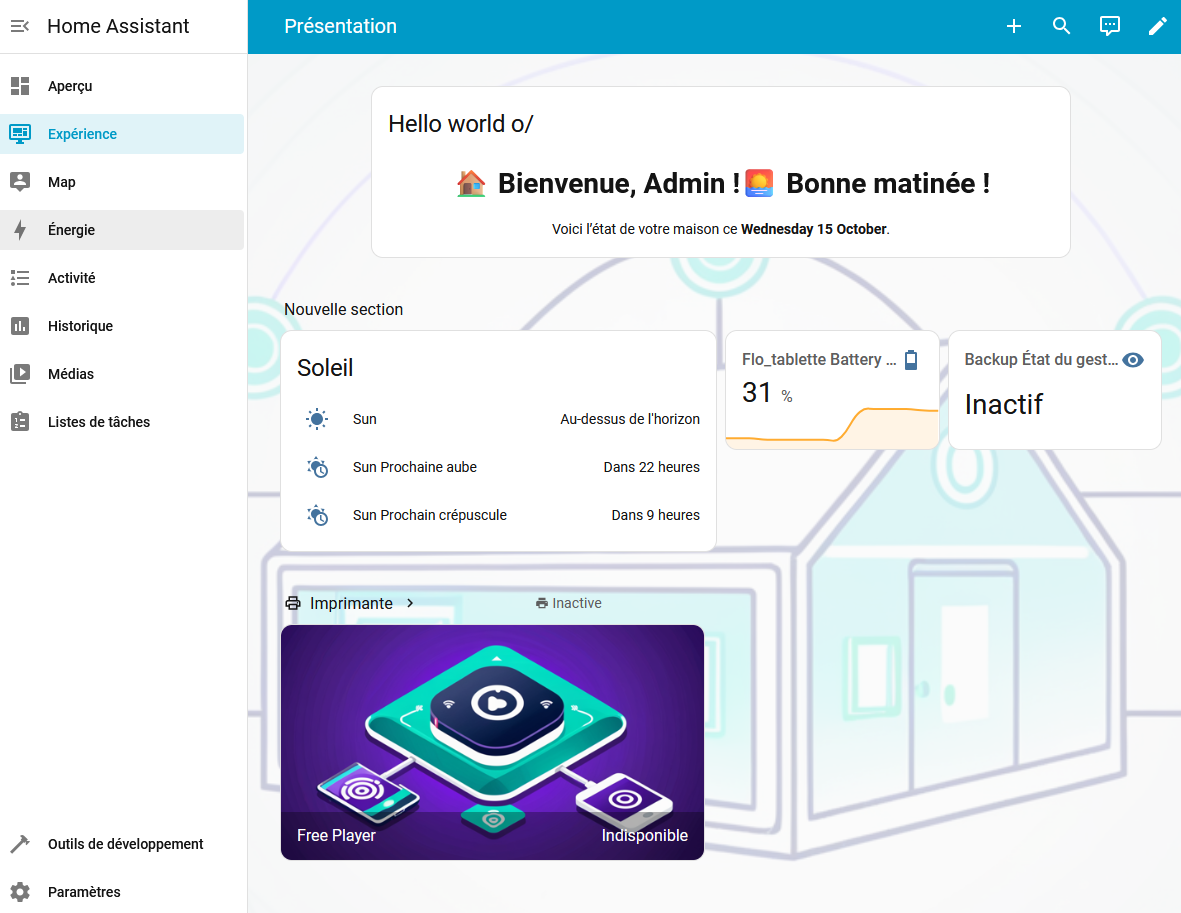This screenshot has height=913, width=1181.
Task: Open Aperçu from the sidebar
Action: pos(70,86)
